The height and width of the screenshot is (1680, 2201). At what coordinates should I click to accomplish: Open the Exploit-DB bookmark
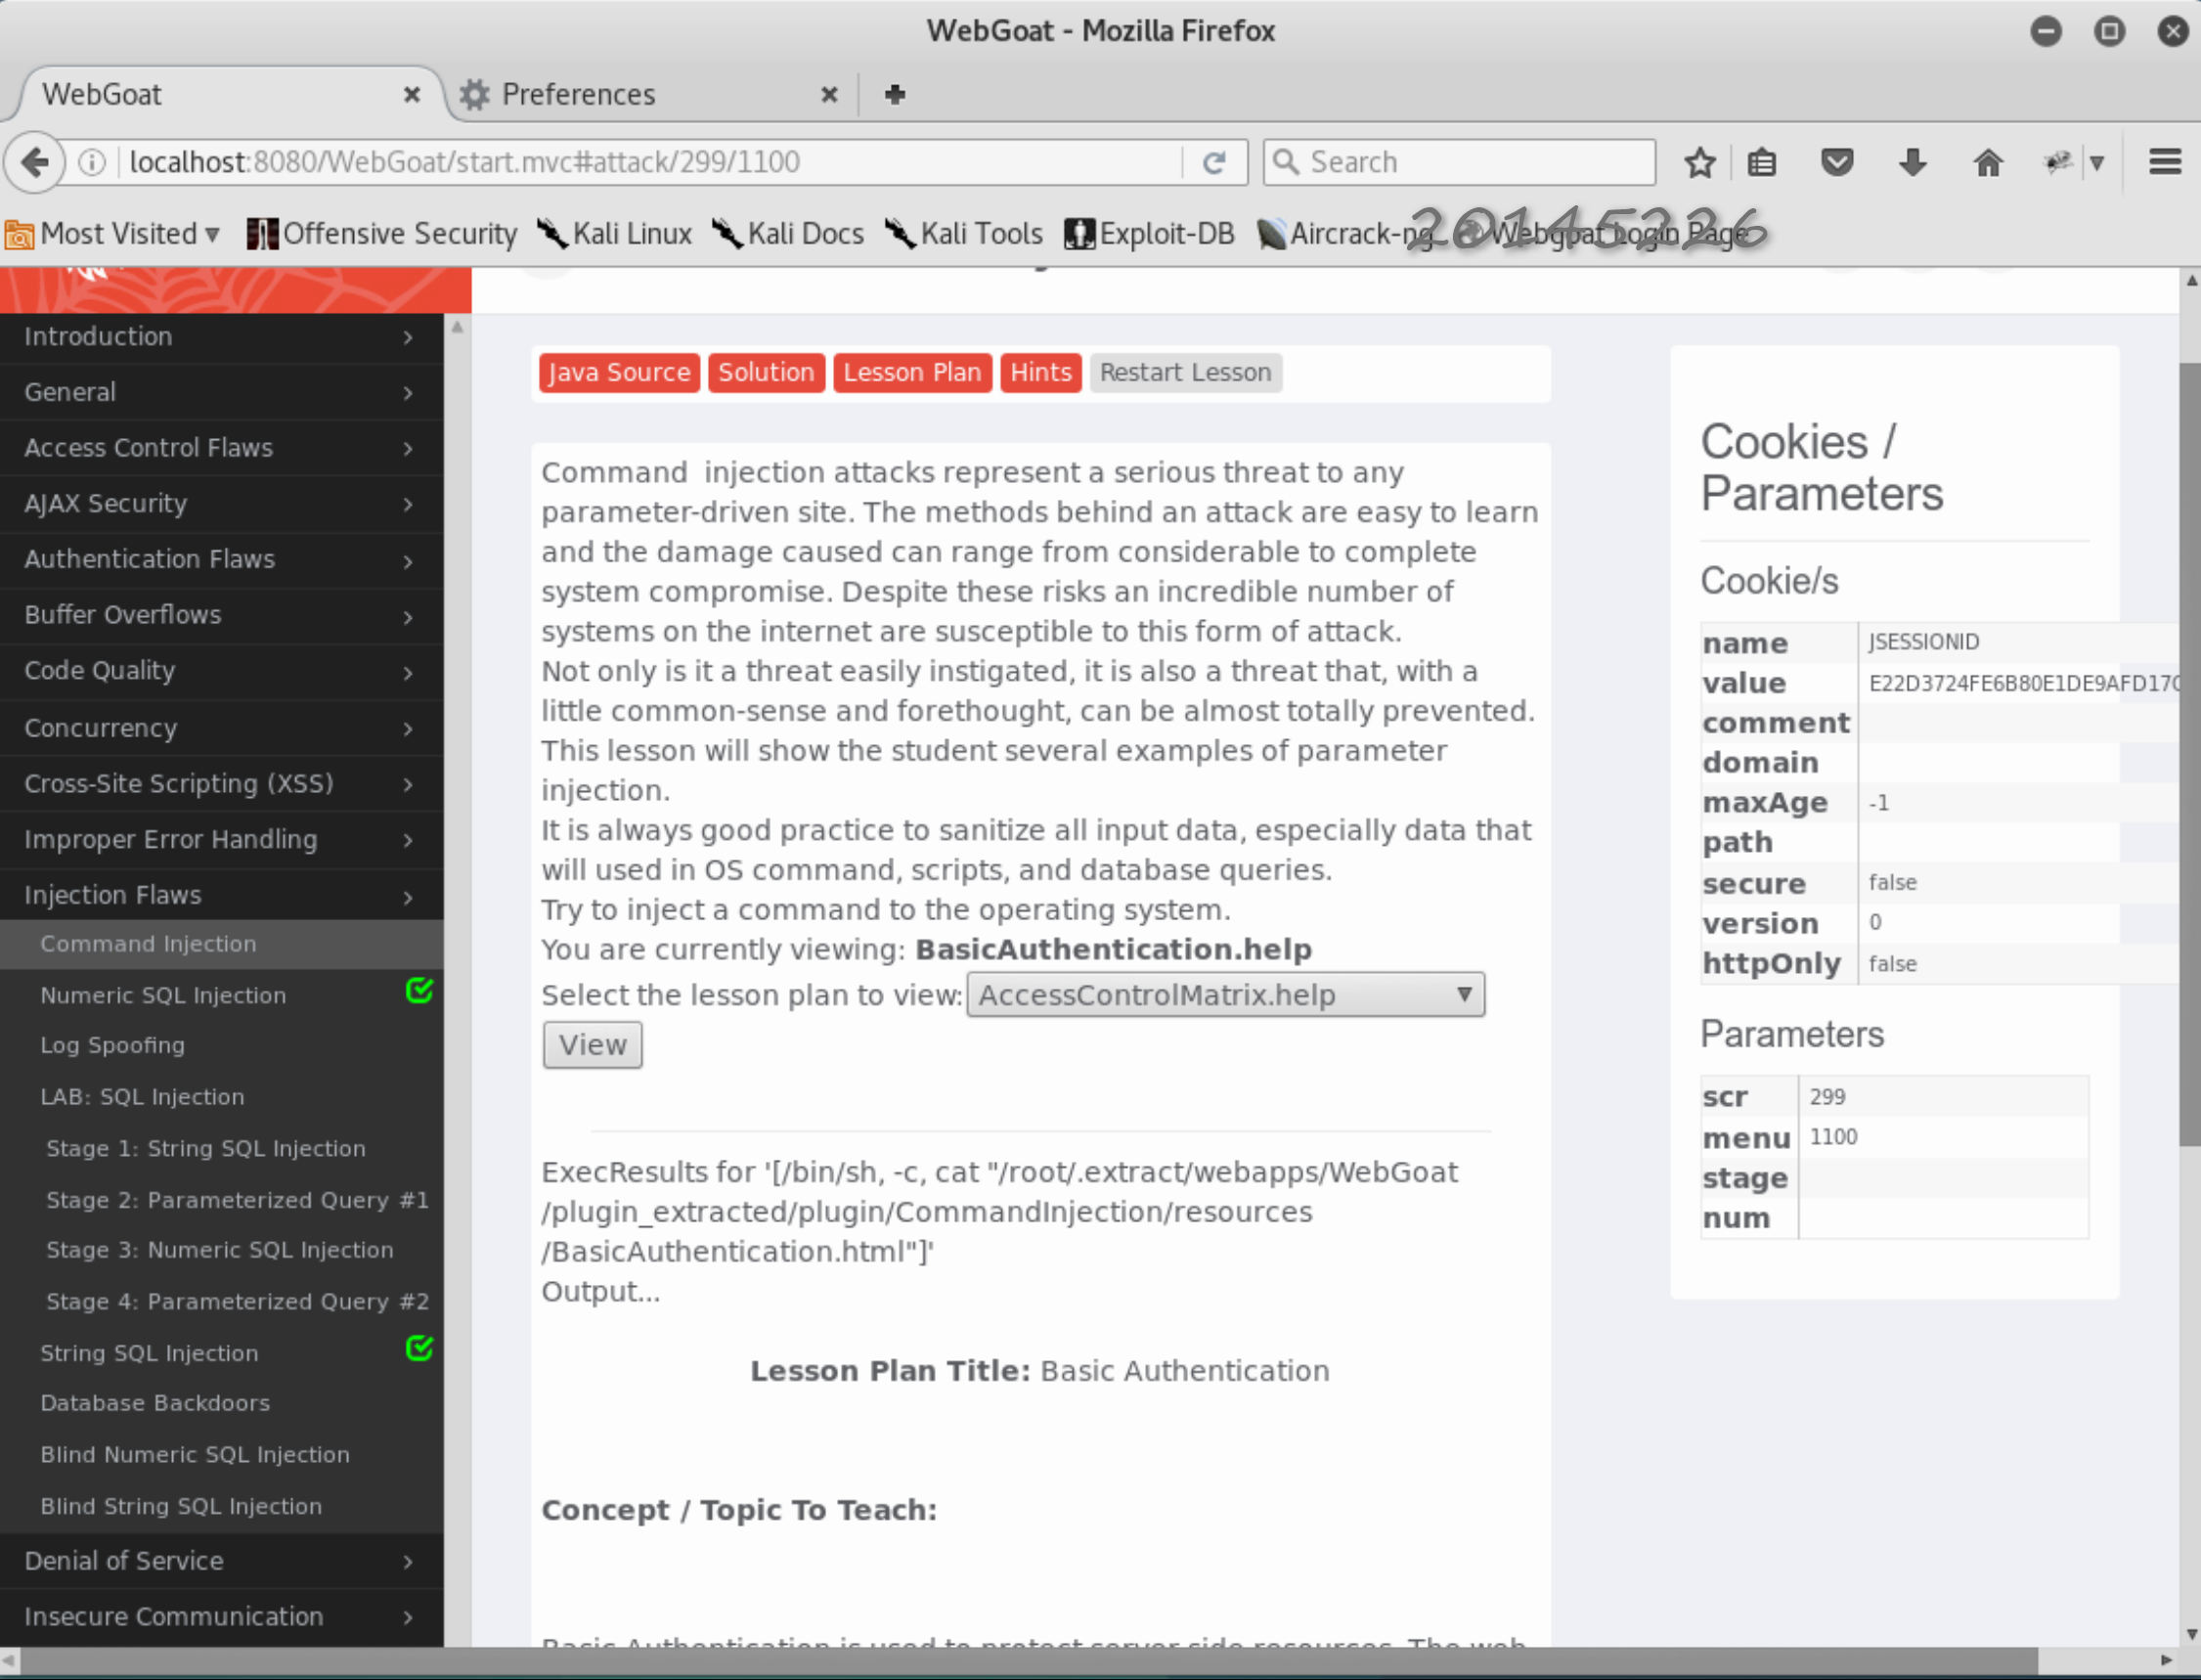[1150, 233]
